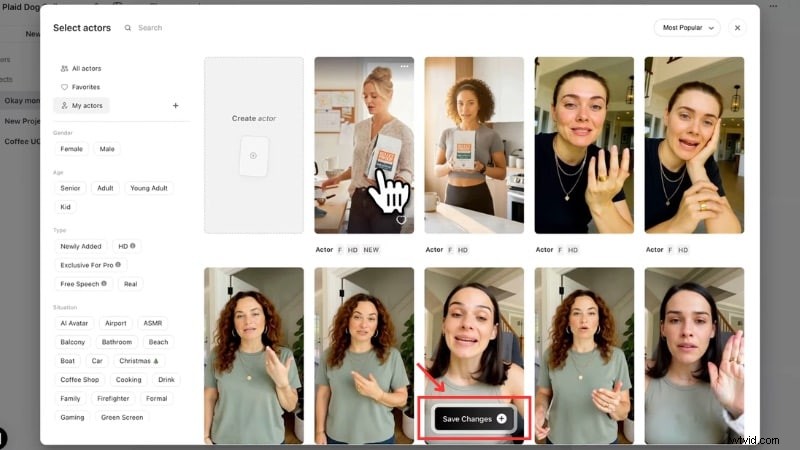The image size is (800, 450).
Task: Click the Favorites heart icon in sidebar
Action: pos(64,87)
